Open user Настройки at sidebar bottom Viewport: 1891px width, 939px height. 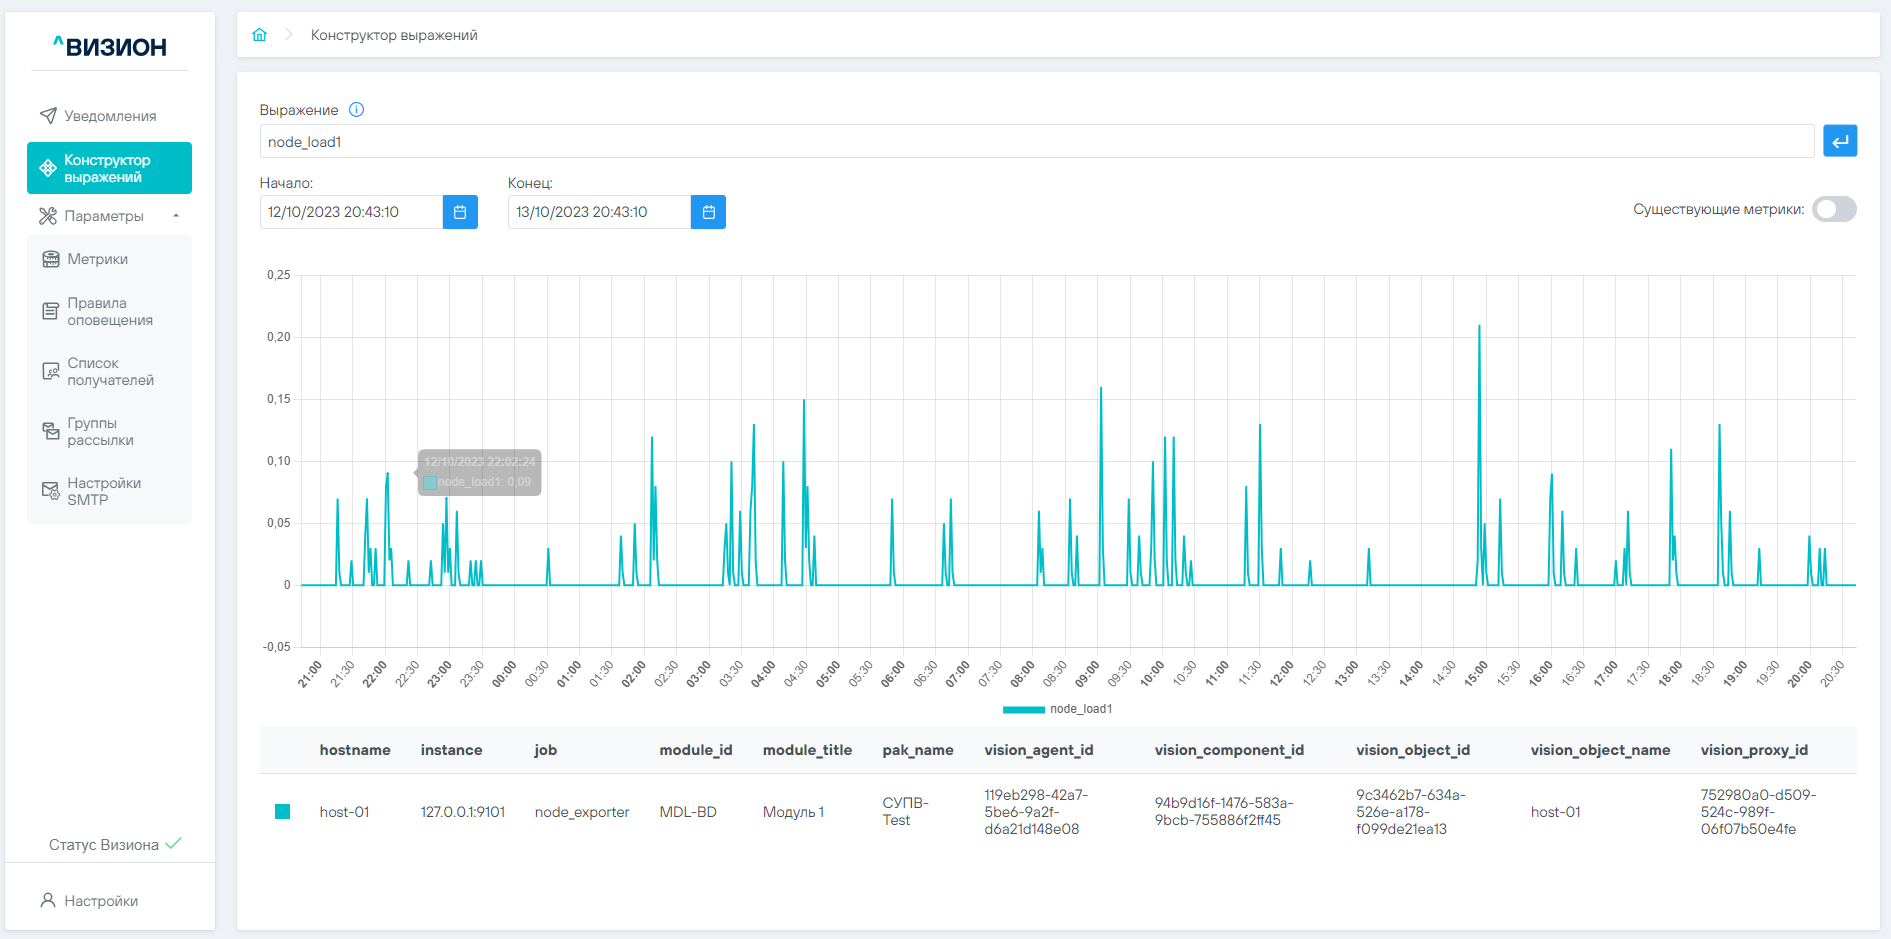tap(100, 901)
